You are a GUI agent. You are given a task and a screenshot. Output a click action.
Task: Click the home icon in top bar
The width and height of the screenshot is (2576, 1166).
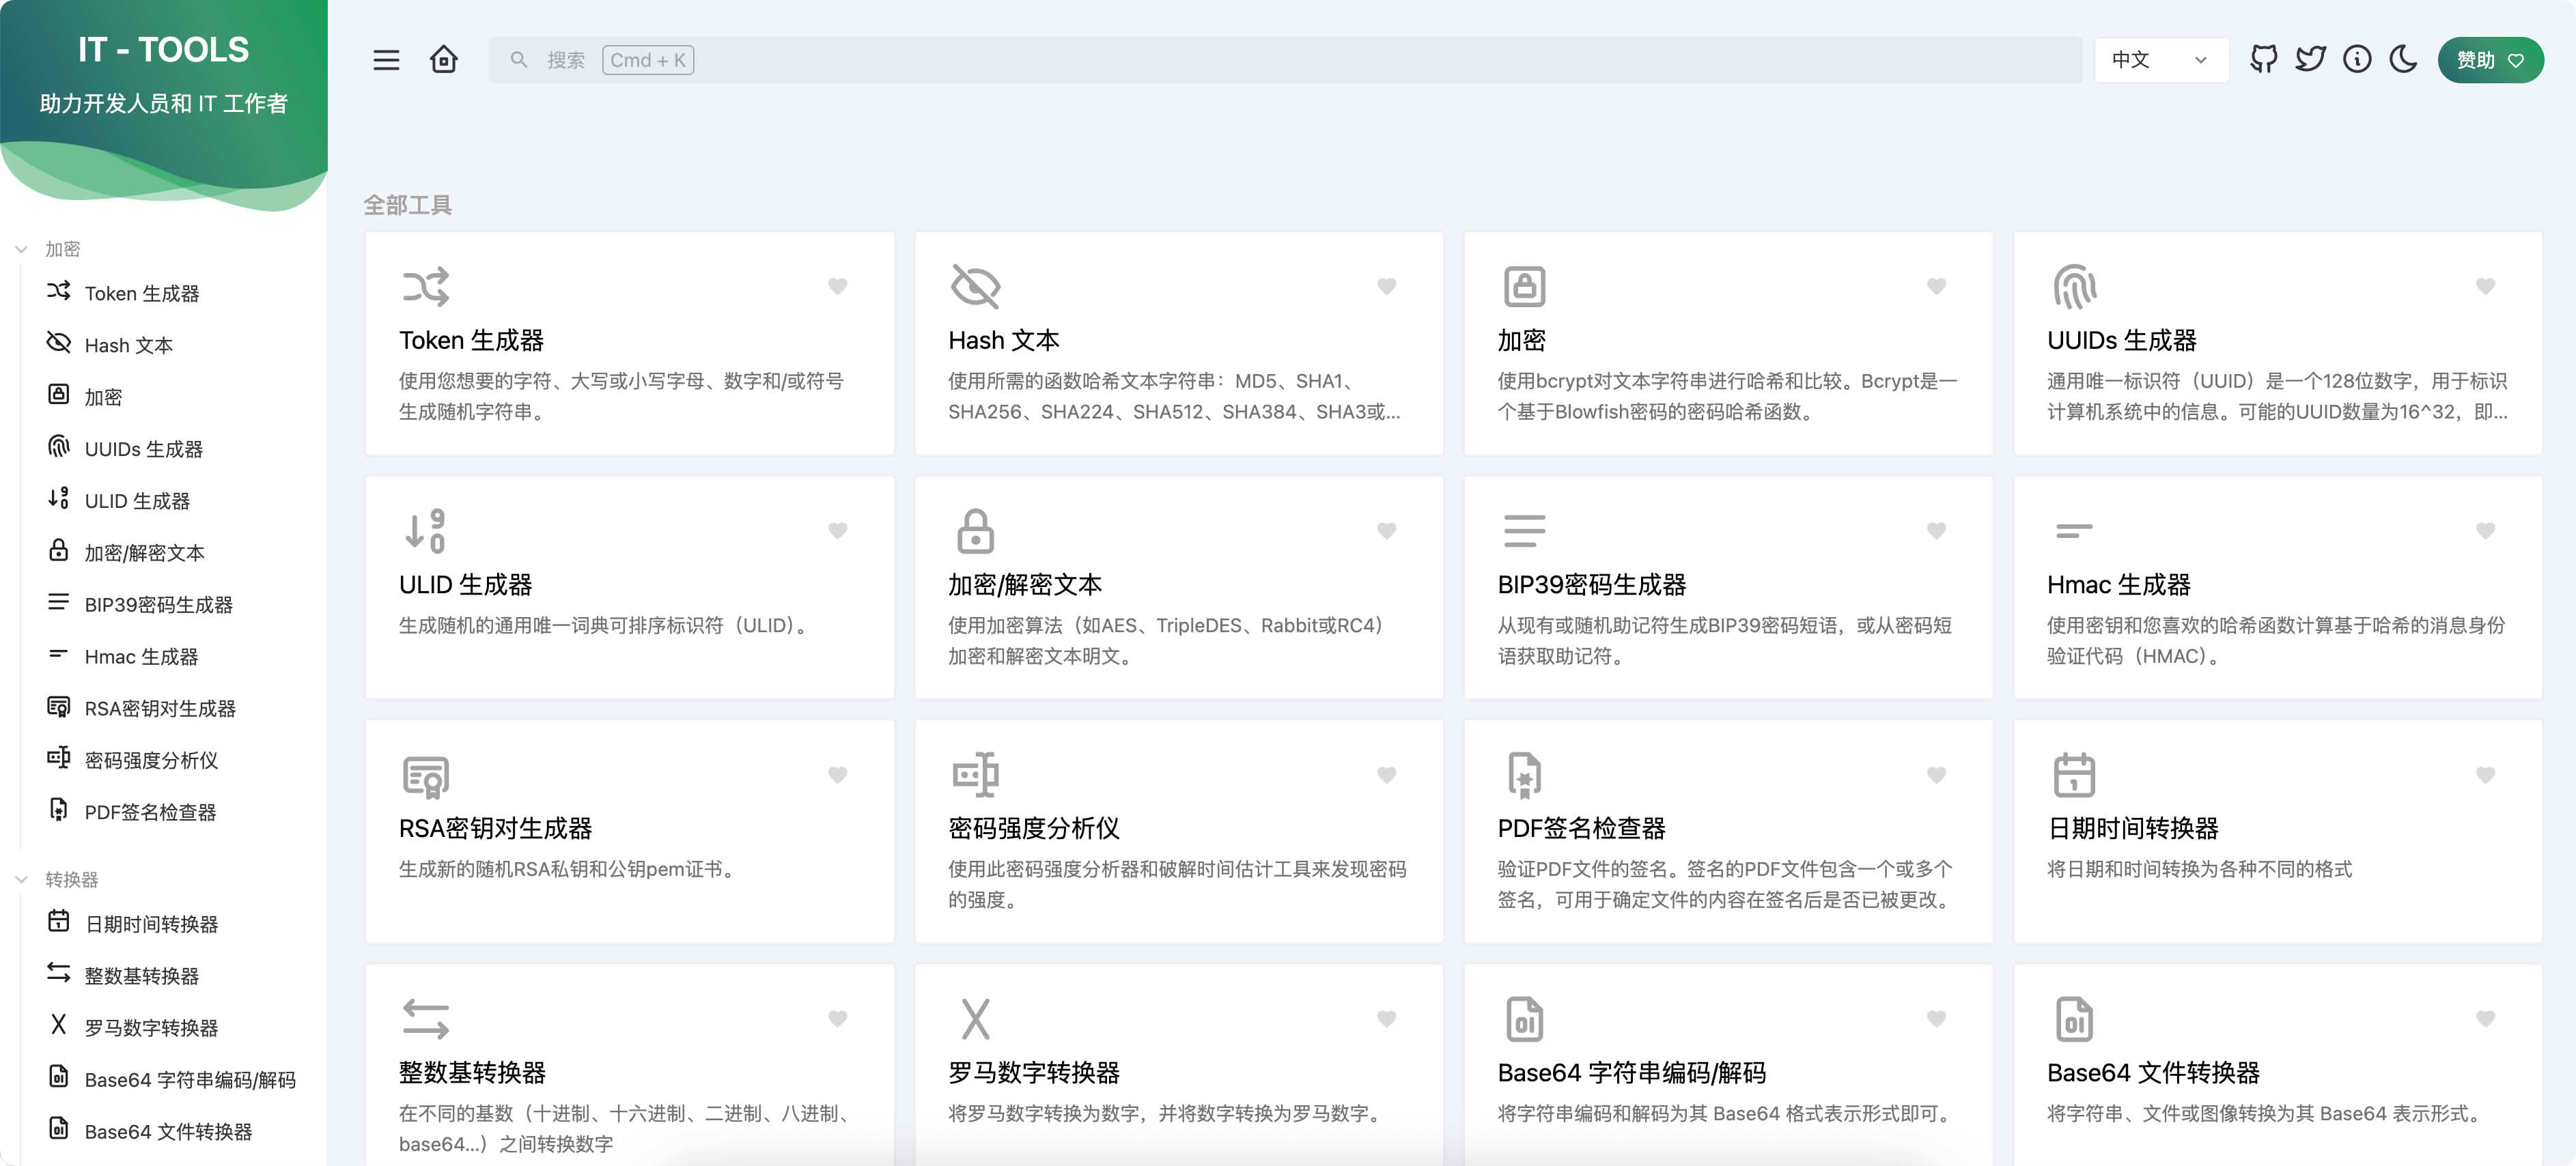click(444, 60)
